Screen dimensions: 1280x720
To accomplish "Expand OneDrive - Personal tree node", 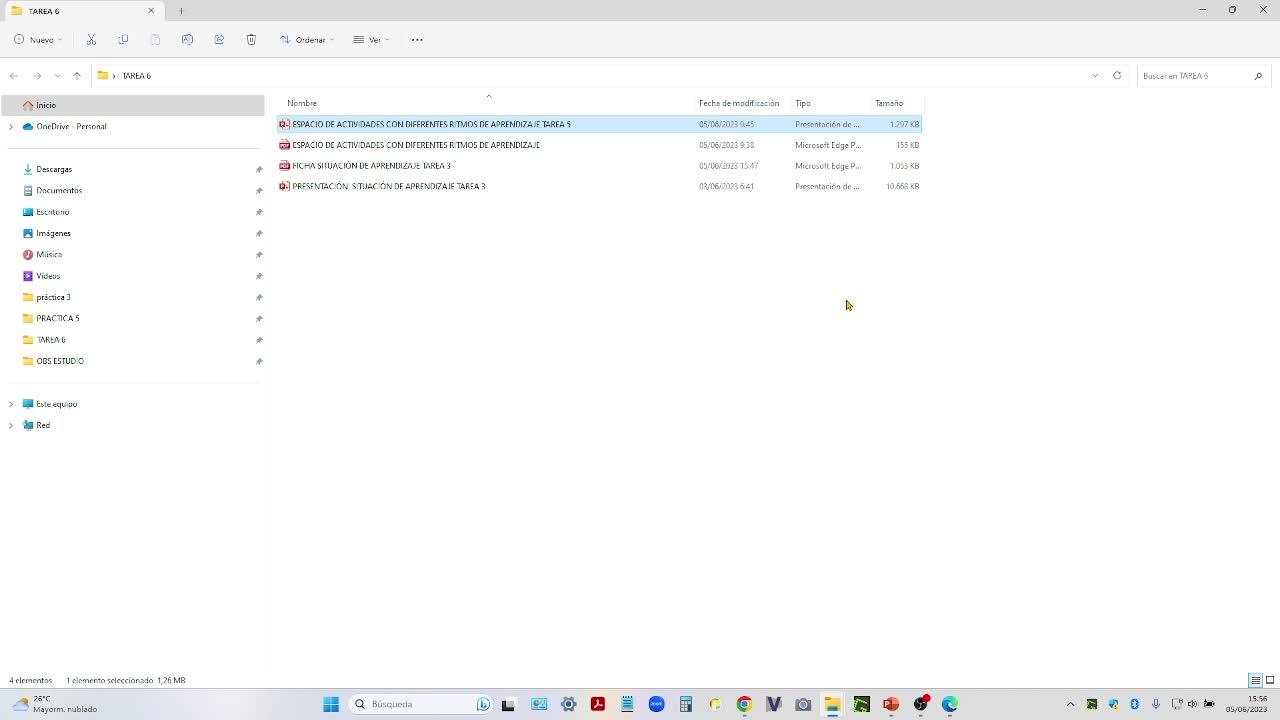I will point(11,127).
